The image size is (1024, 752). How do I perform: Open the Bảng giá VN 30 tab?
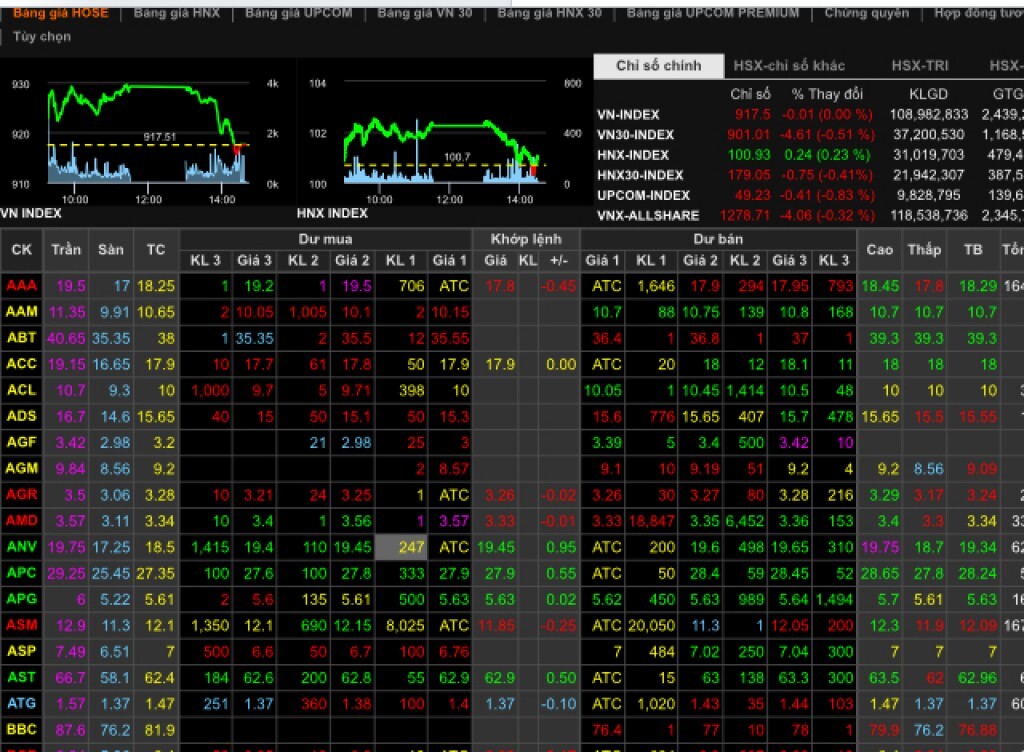424,13
